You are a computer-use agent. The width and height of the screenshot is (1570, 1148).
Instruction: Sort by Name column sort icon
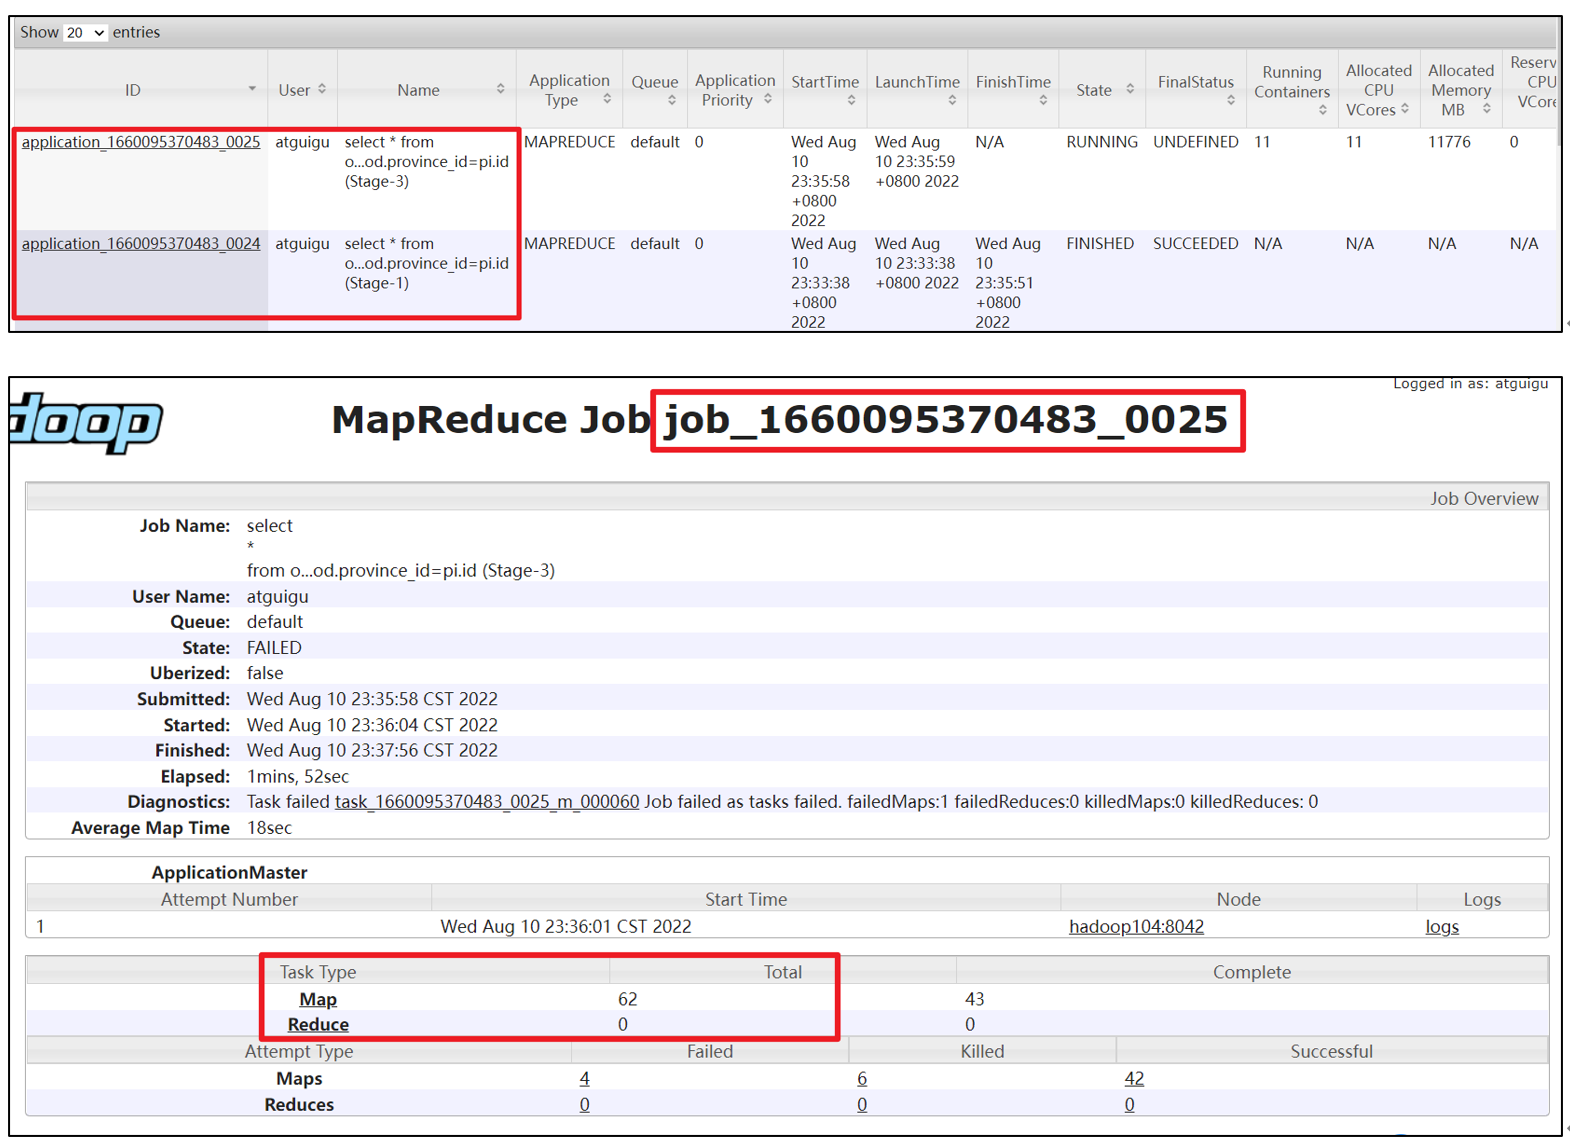click(x=500, y=90)
